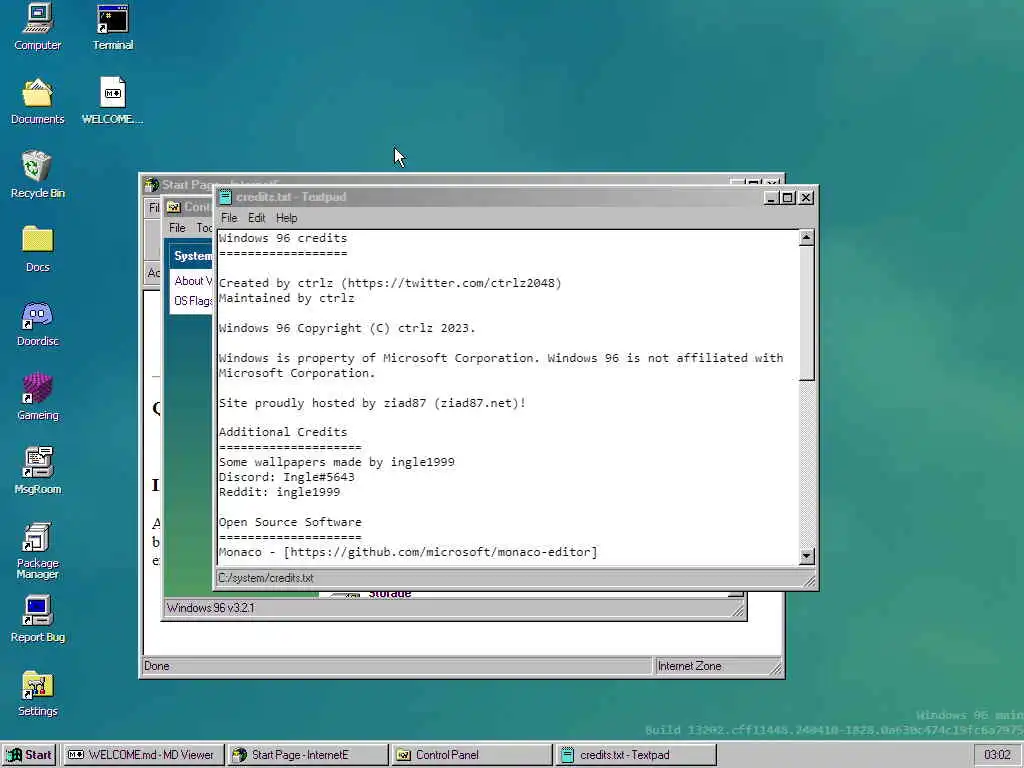Click the monaco-editor GitHub URL text

[440, 552]
